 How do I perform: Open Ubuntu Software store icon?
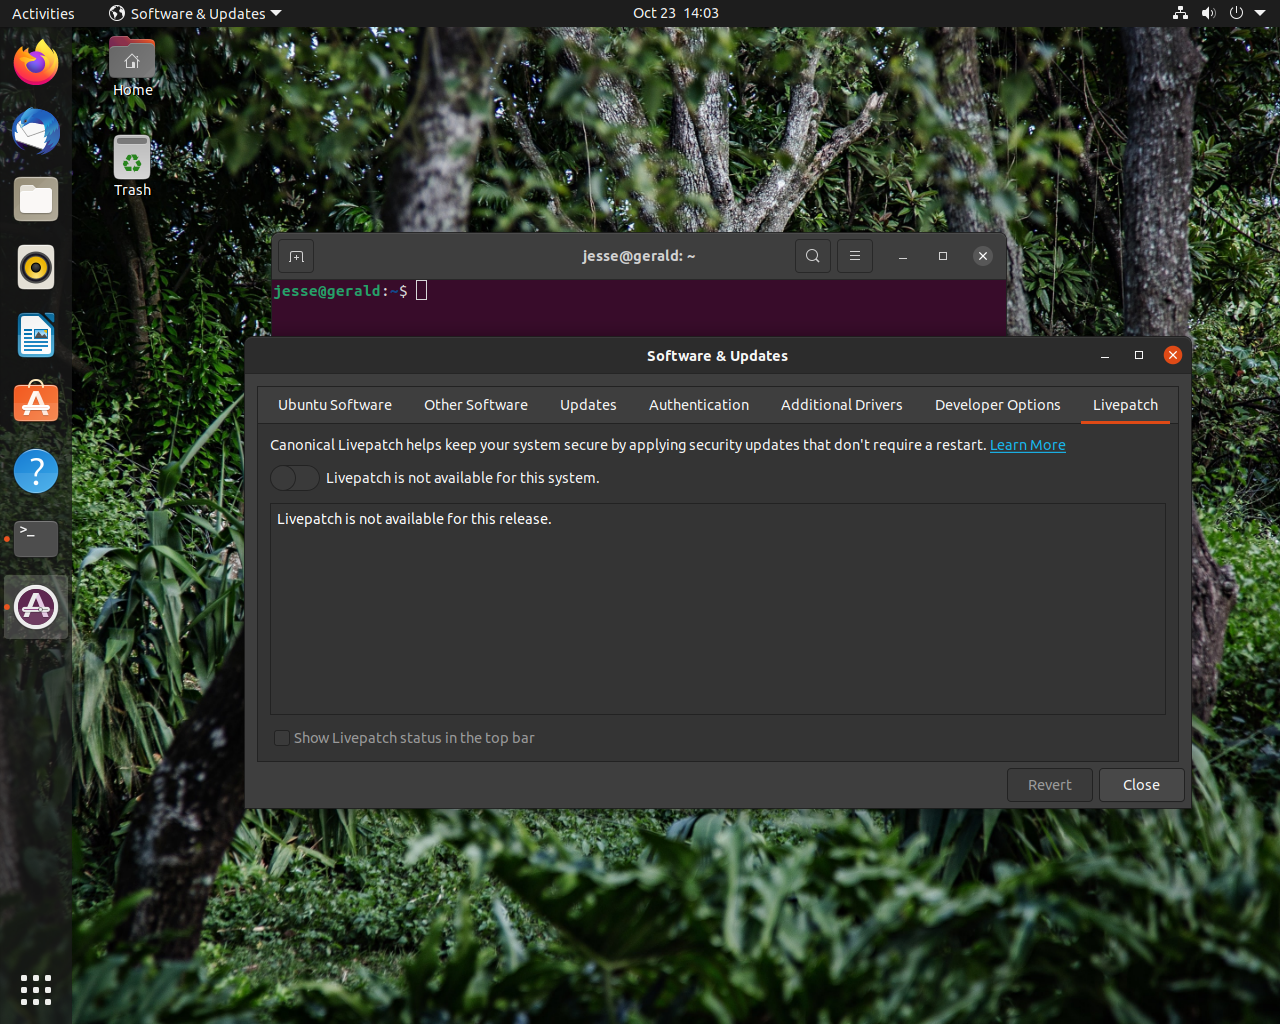[x=36, y=403]
